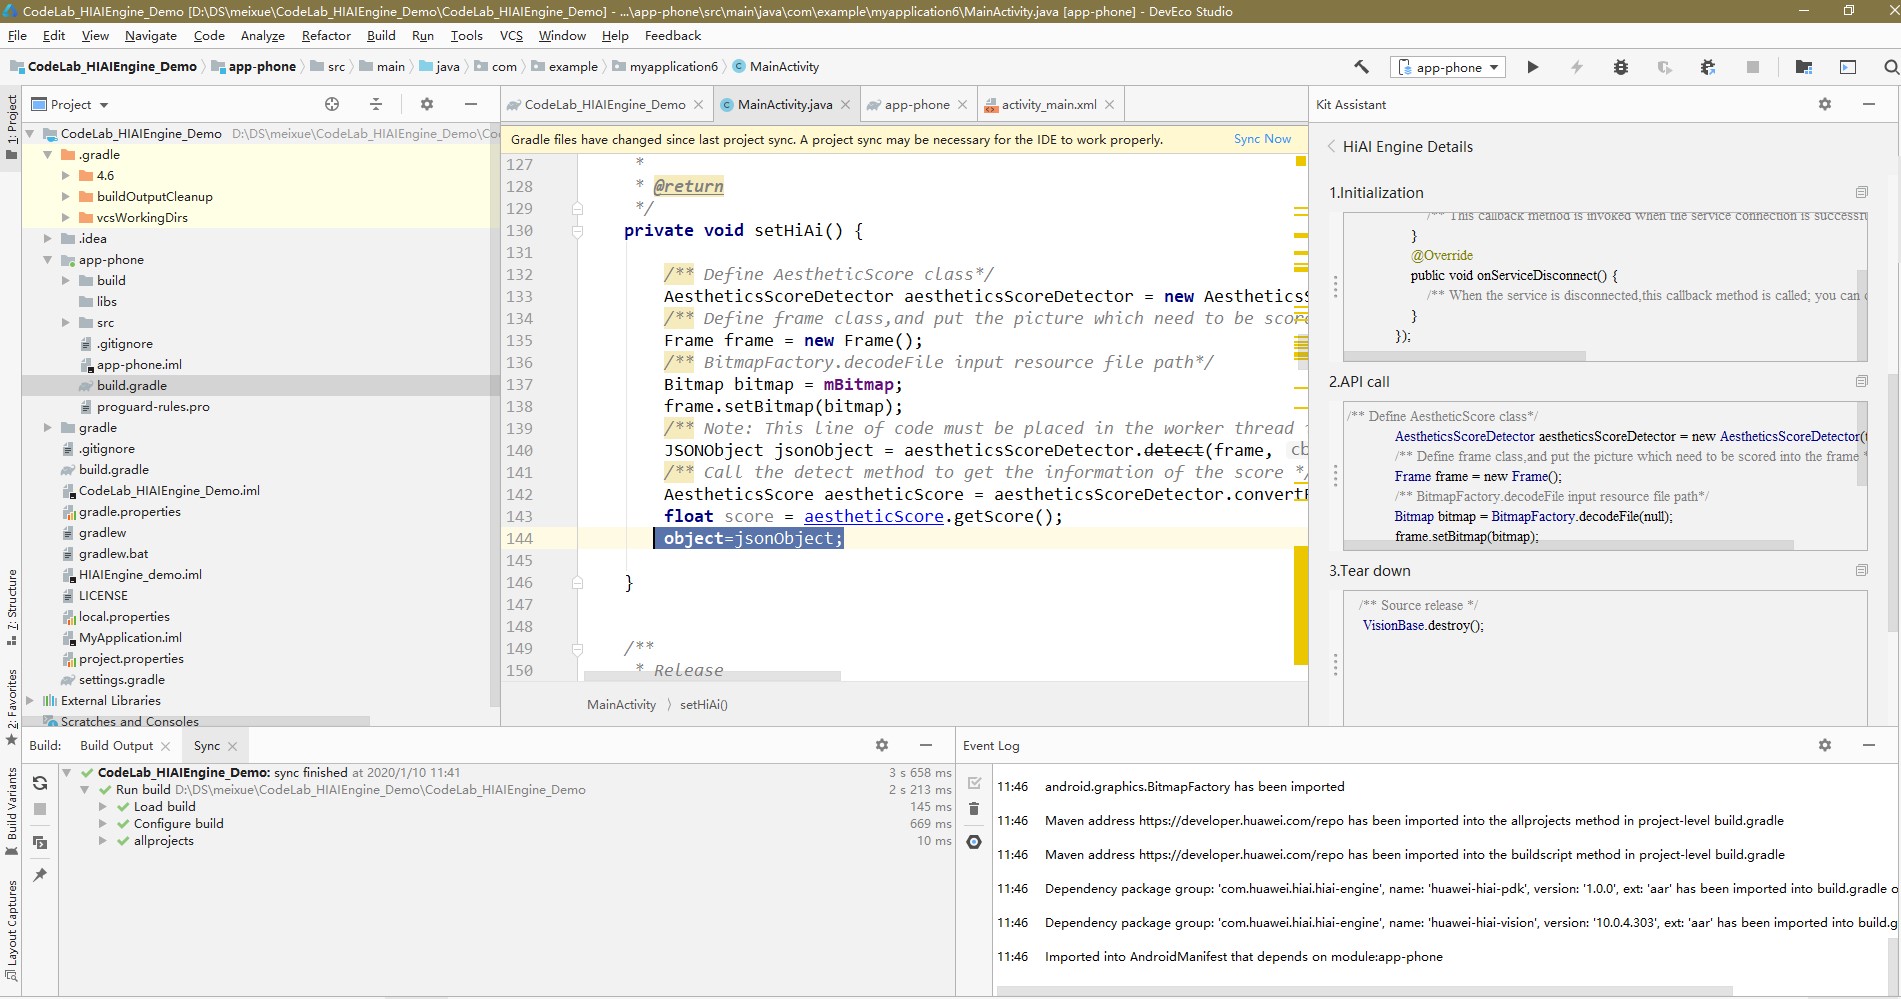Click the Debug bug icon in toolbar
The width and height of the screenshot is (1901, 999).
1620,67
